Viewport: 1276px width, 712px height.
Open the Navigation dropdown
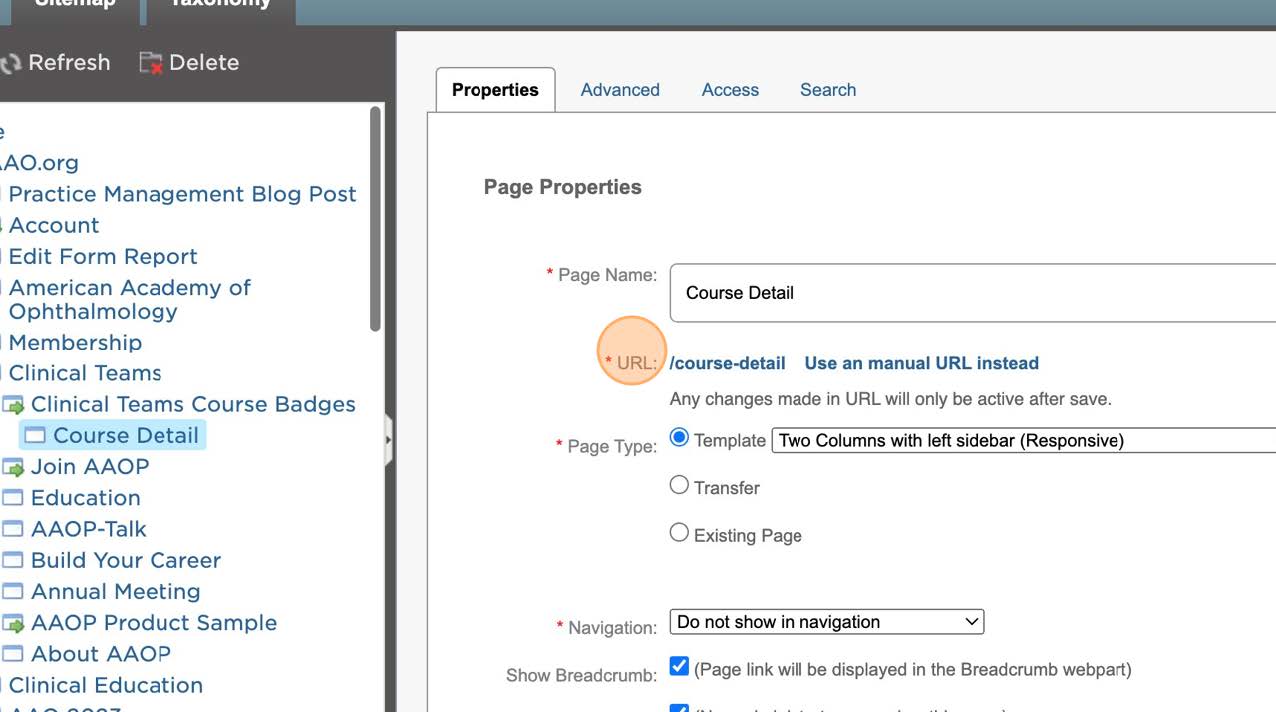(x=827, y=622)
